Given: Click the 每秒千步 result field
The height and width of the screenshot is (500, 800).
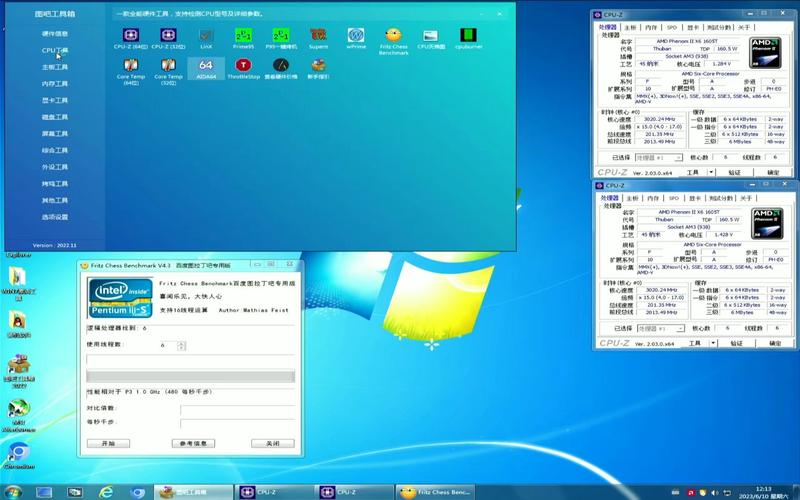Looking at the screenshot, I should (x=238, y=423).
